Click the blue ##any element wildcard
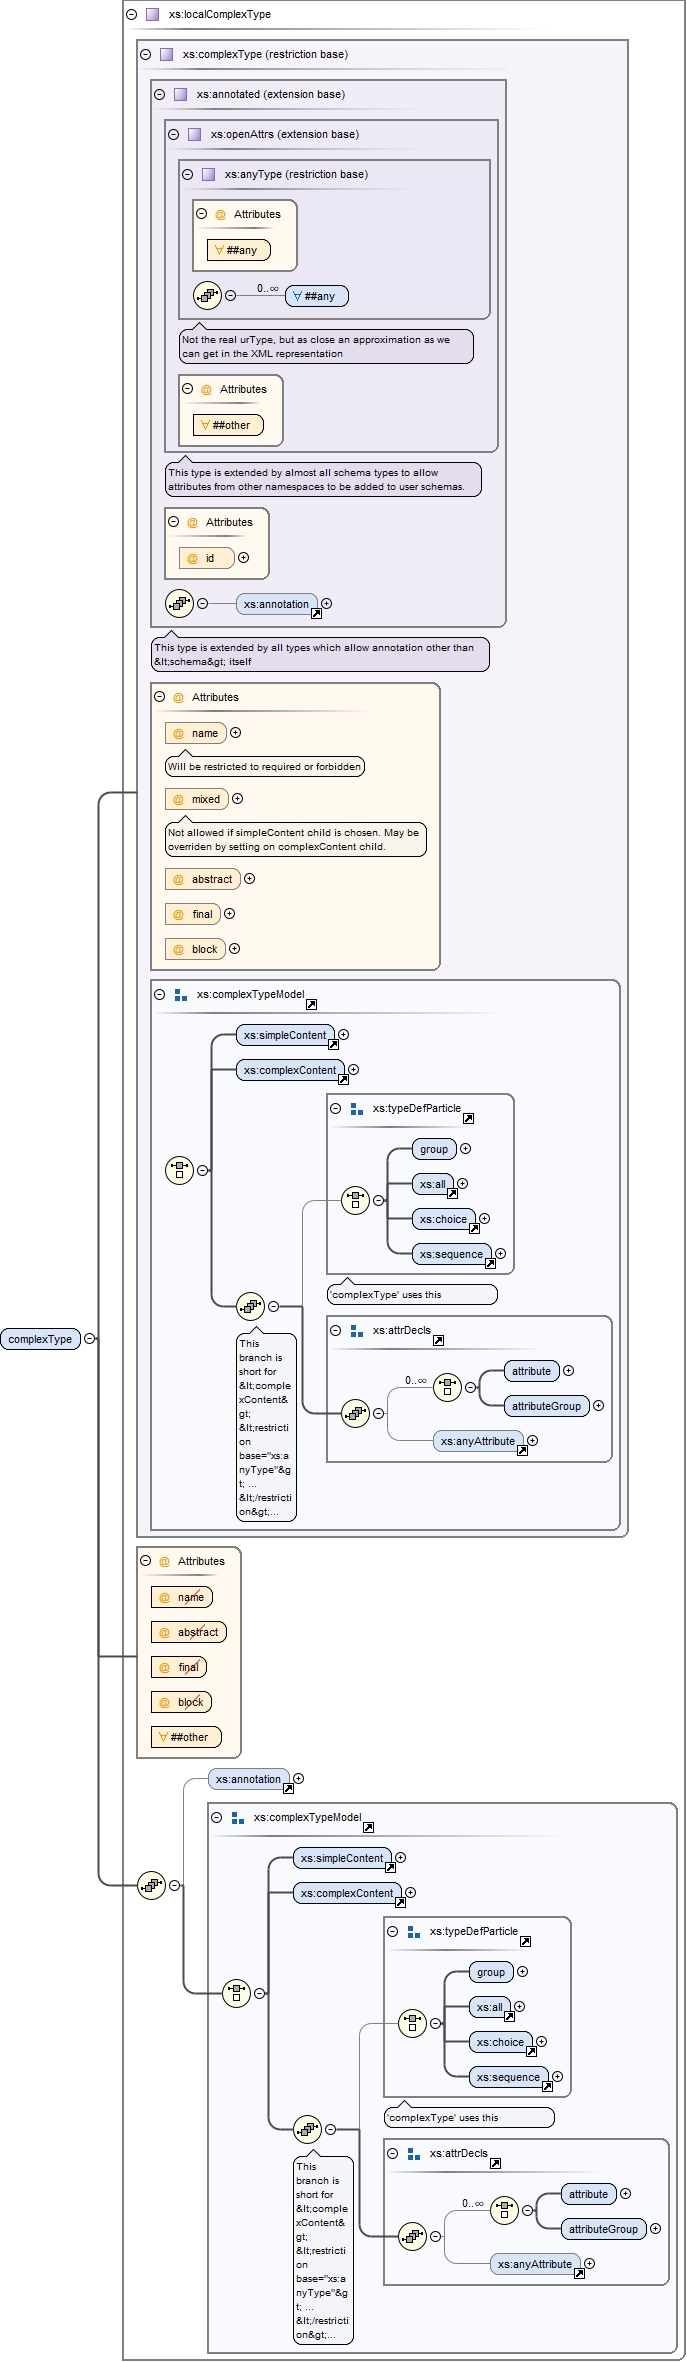Image resolution: width=687 pixels, height=2362 pixels. 317,297
